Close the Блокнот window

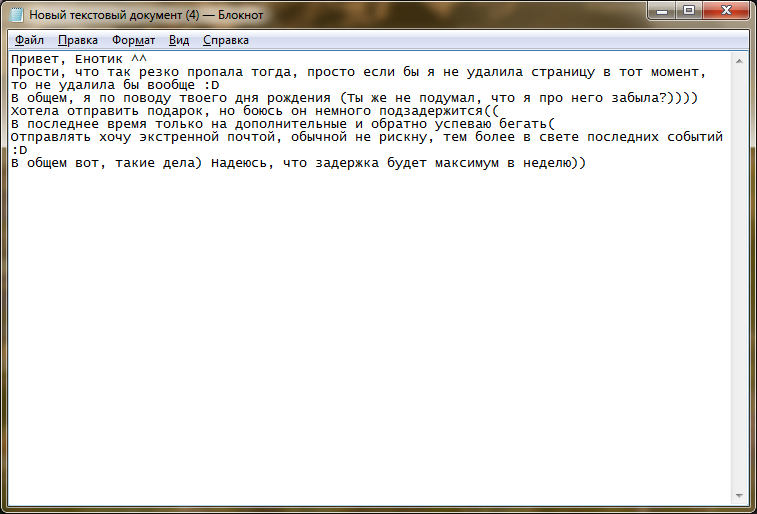tap(726, 11)
